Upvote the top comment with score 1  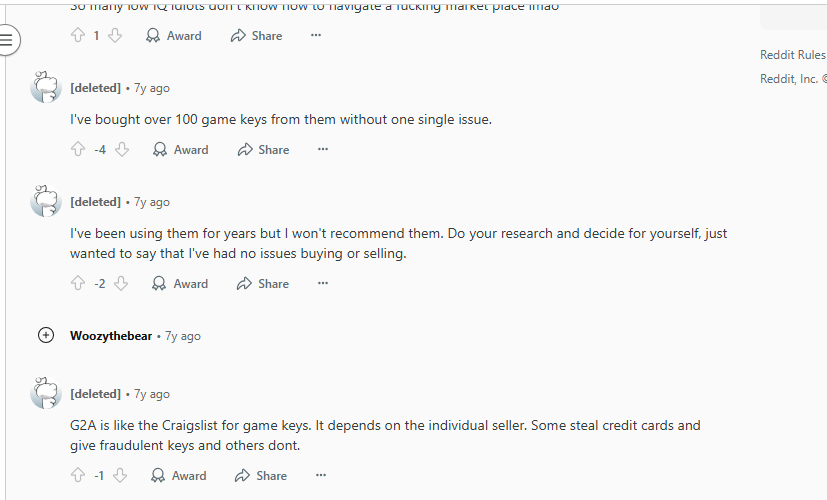[78, 36]
